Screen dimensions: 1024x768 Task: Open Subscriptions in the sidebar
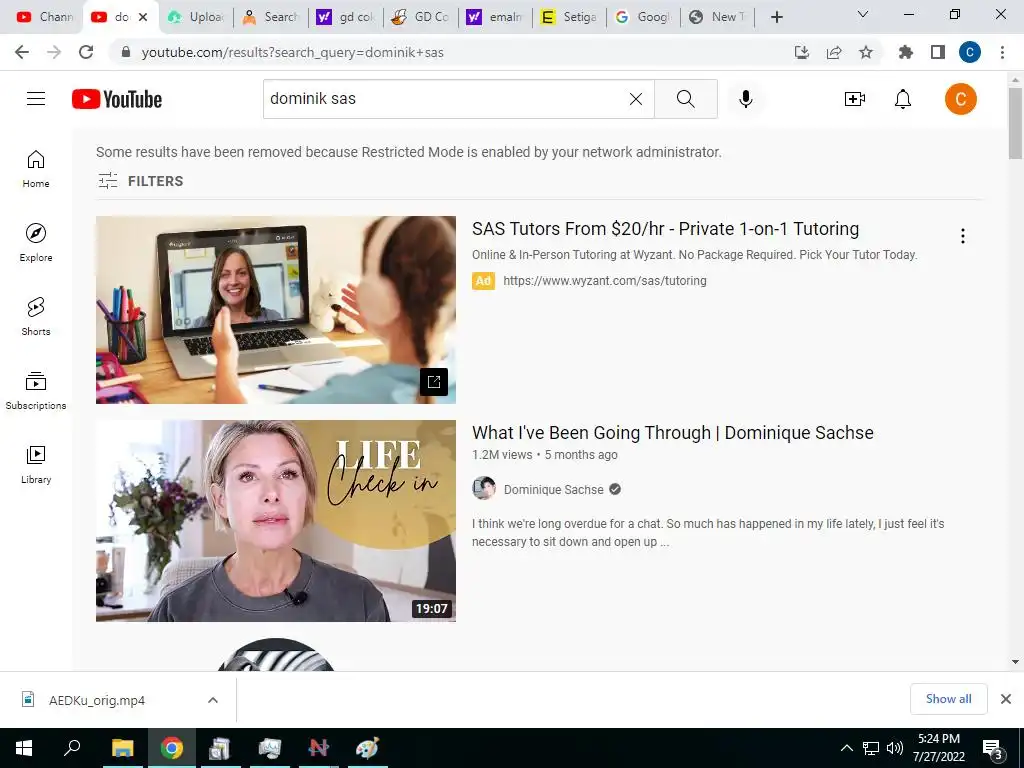click(36, 390)
